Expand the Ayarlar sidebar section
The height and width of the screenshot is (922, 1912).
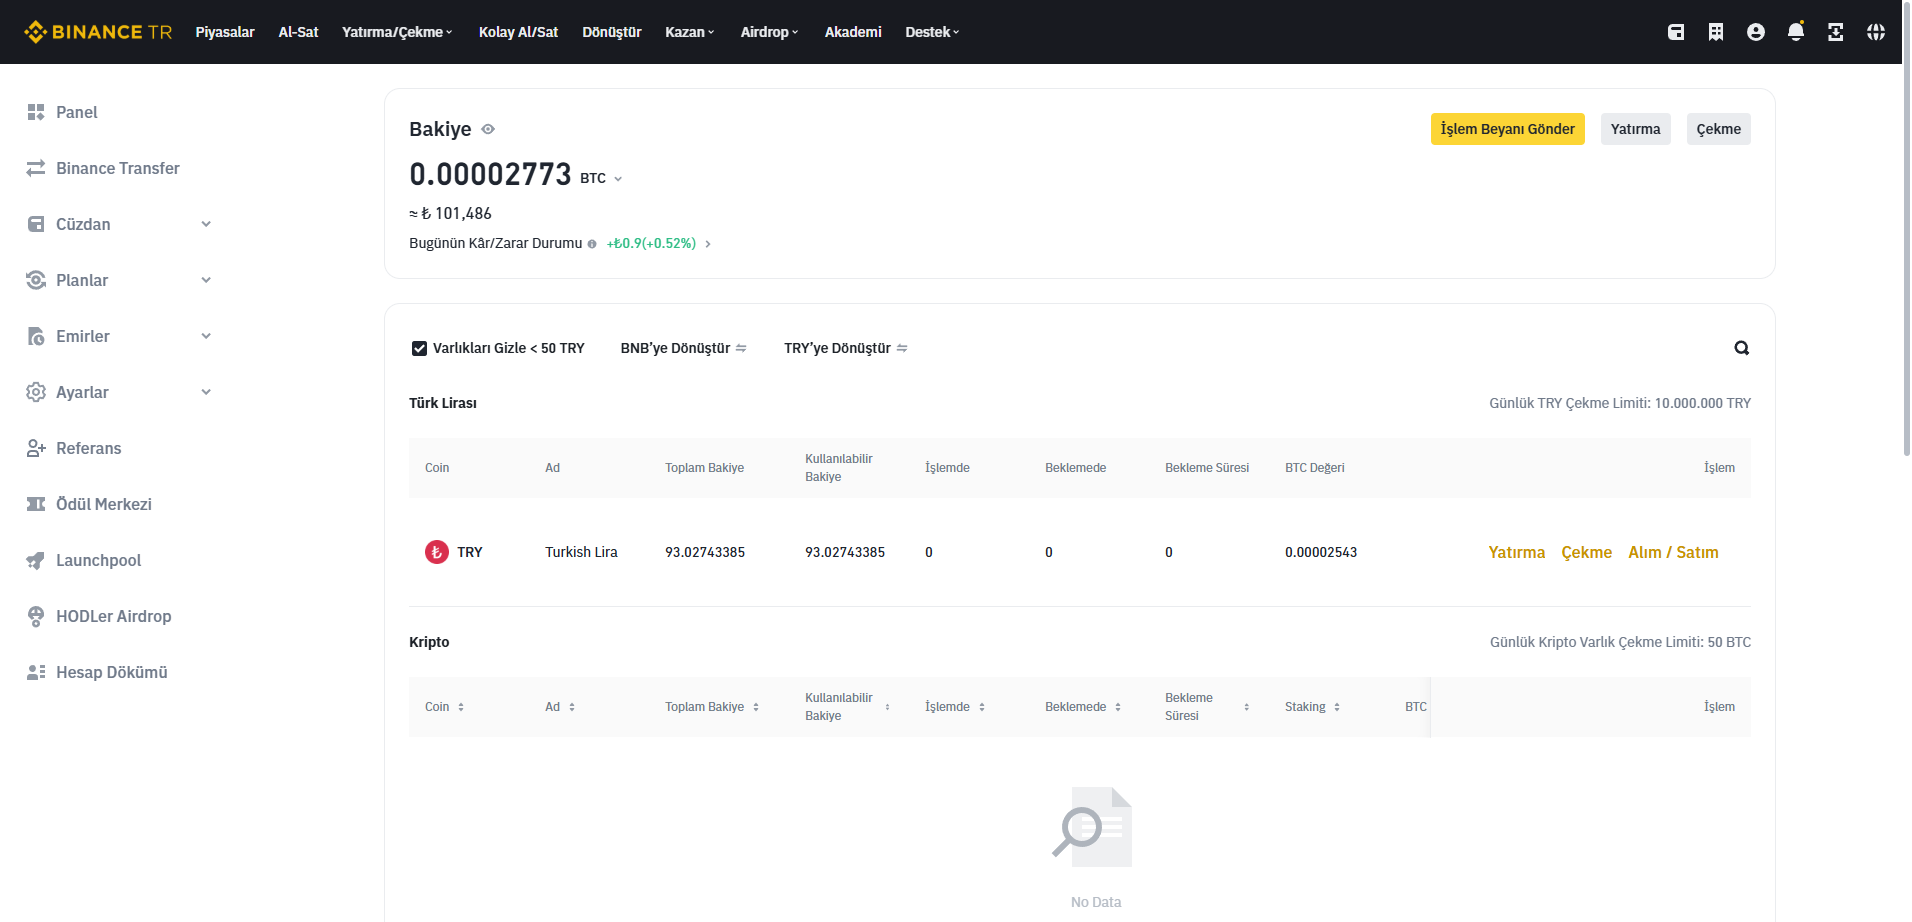coord(206,392)
